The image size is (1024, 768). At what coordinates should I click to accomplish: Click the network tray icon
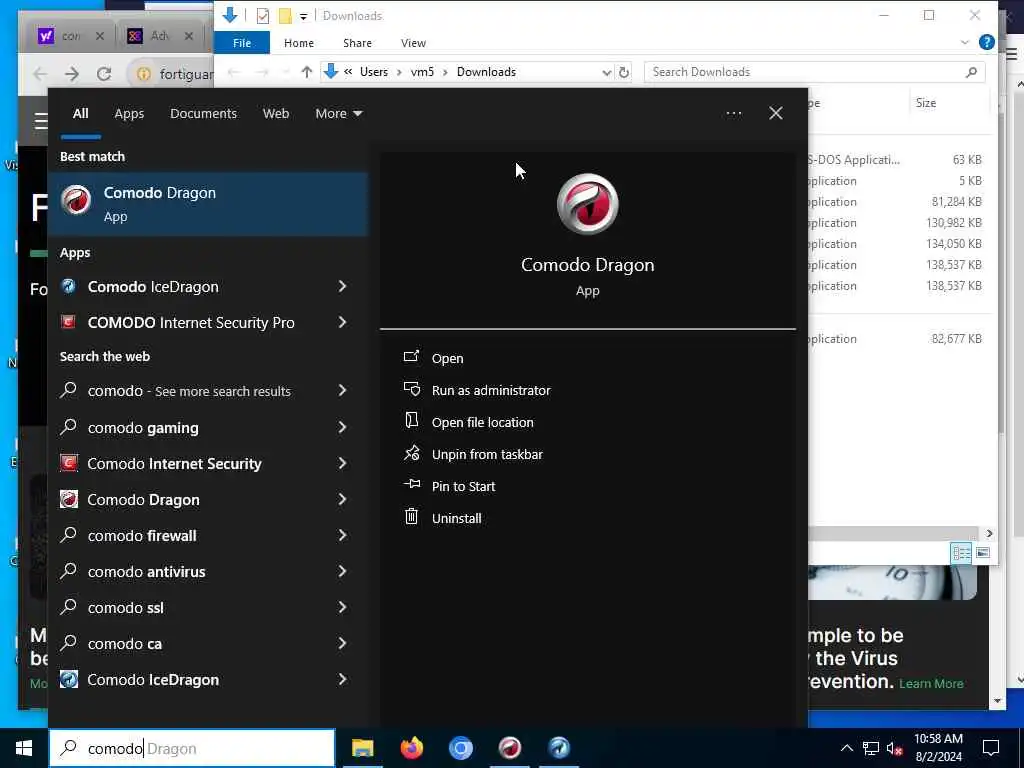(871, 748)
